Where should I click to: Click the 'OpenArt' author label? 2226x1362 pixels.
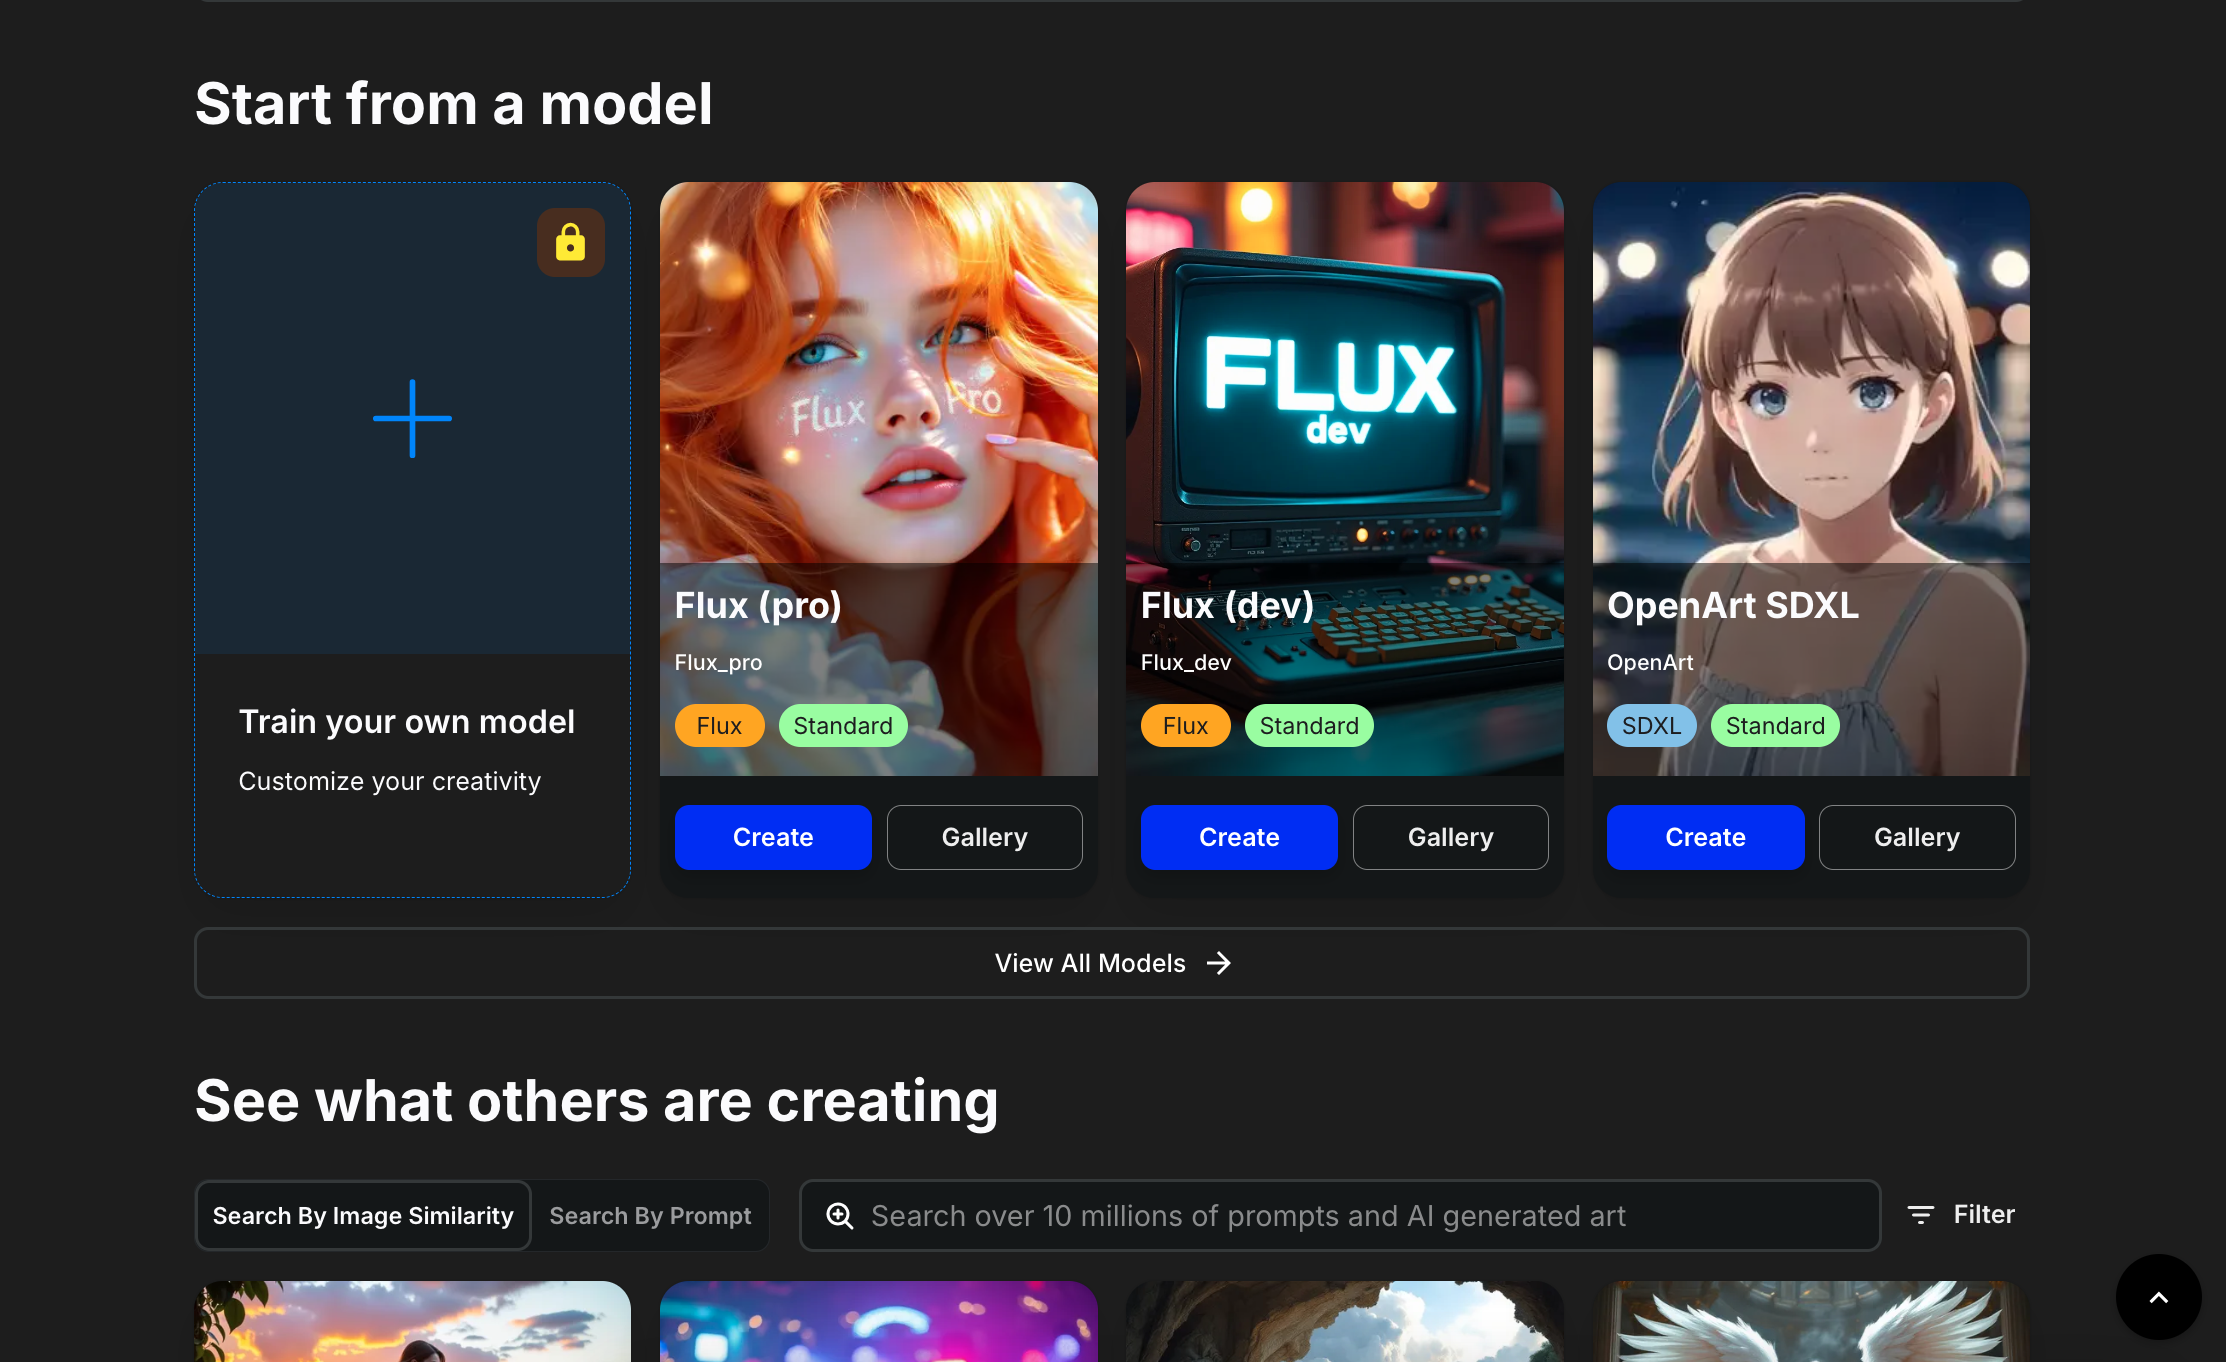point(1650,662)
